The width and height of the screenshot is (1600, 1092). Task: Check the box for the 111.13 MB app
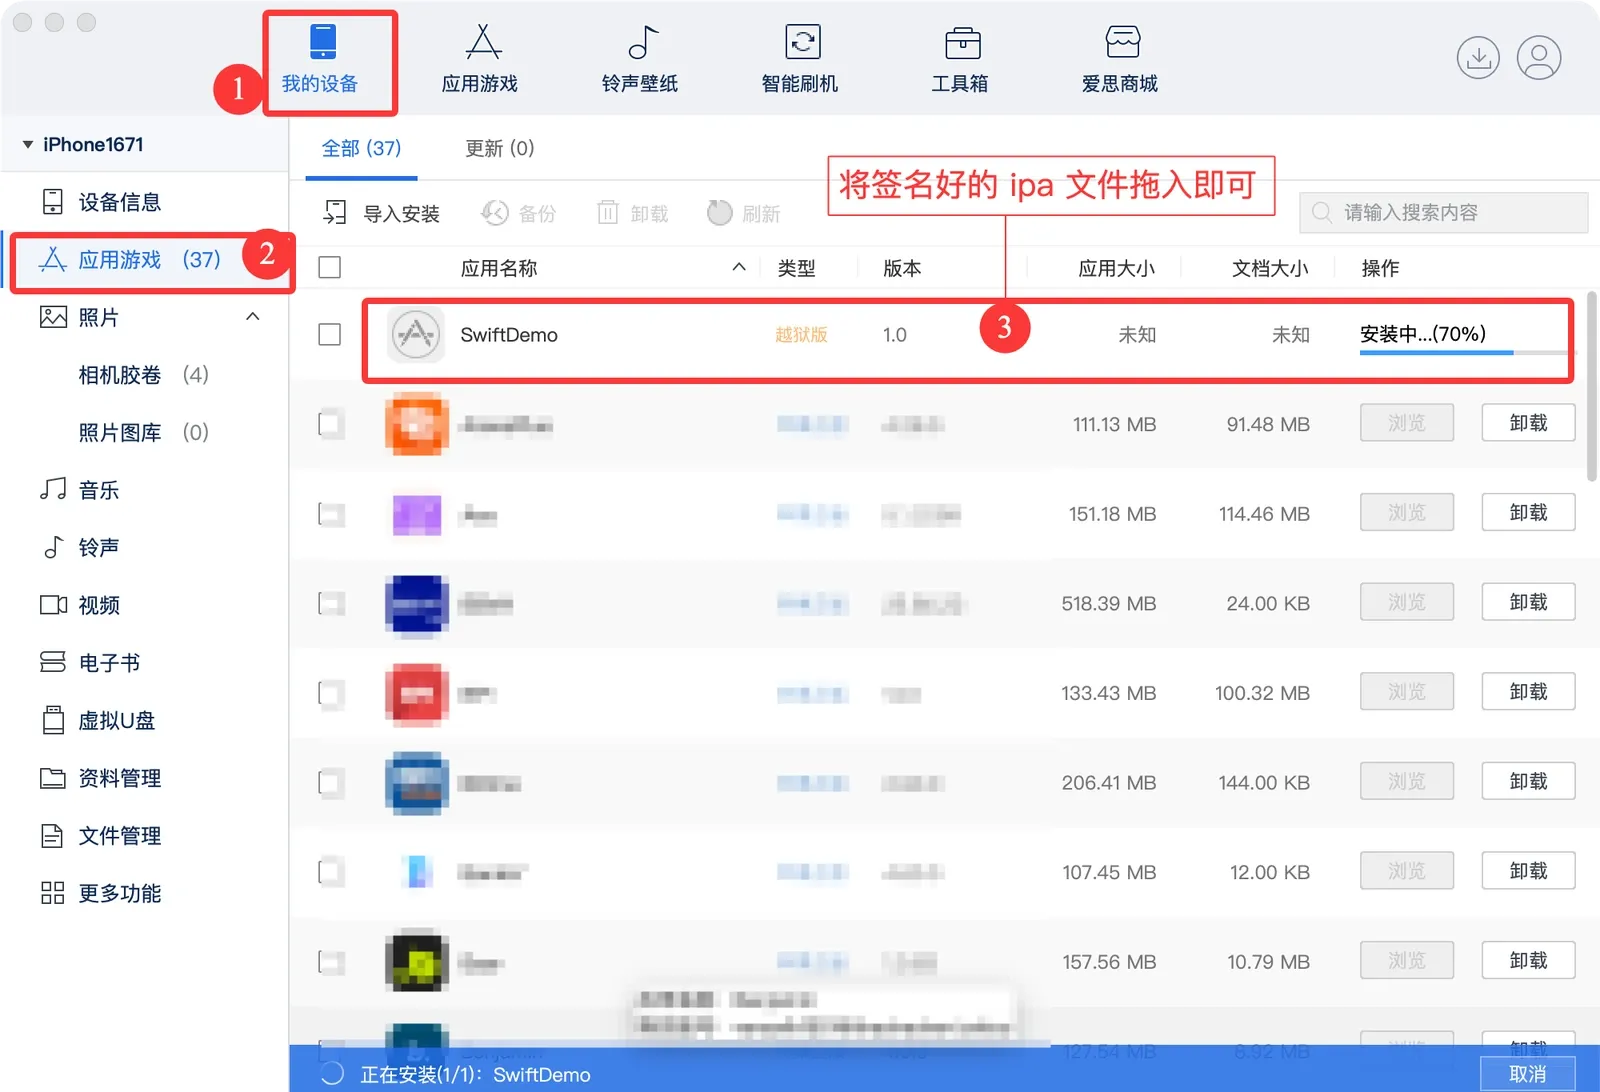click(330, 424)
